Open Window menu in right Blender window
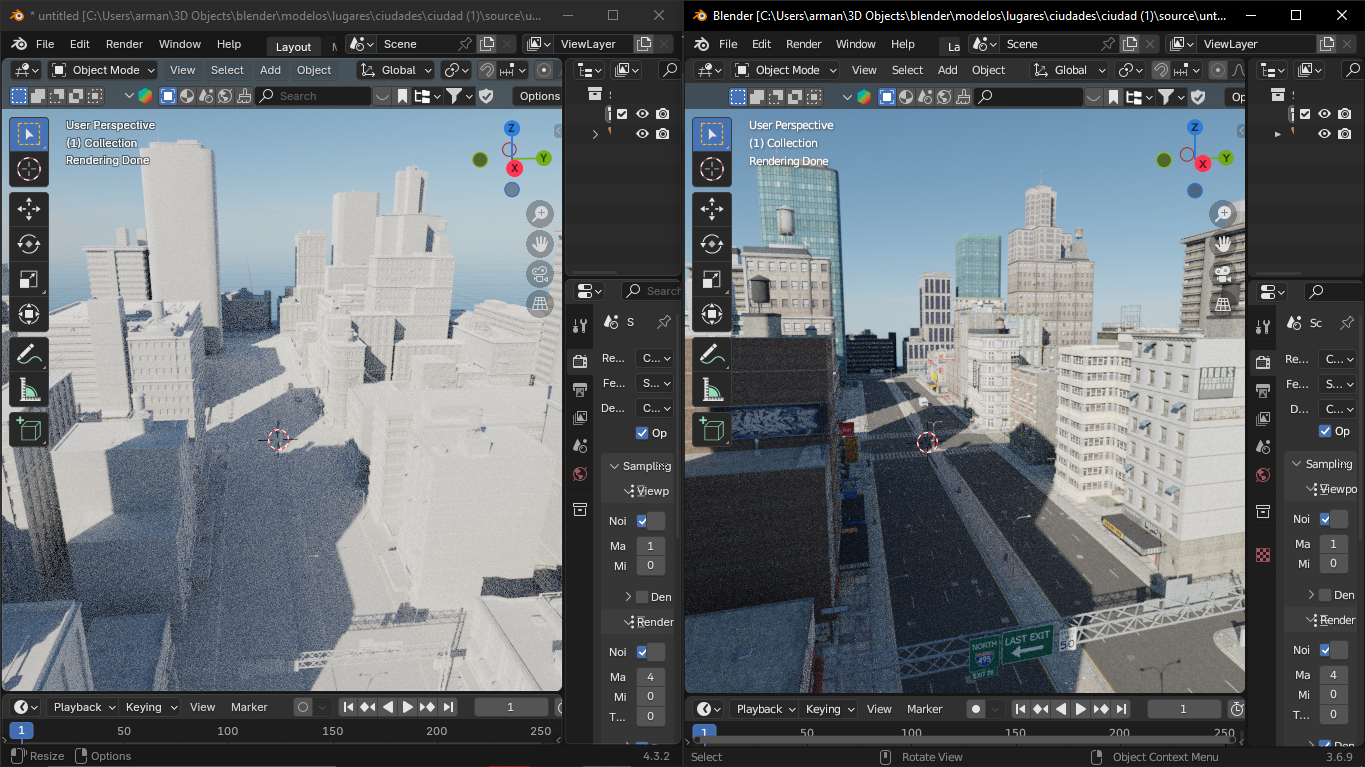The height and width of the screenshot is (767, 1365). [x=855, y=44]
